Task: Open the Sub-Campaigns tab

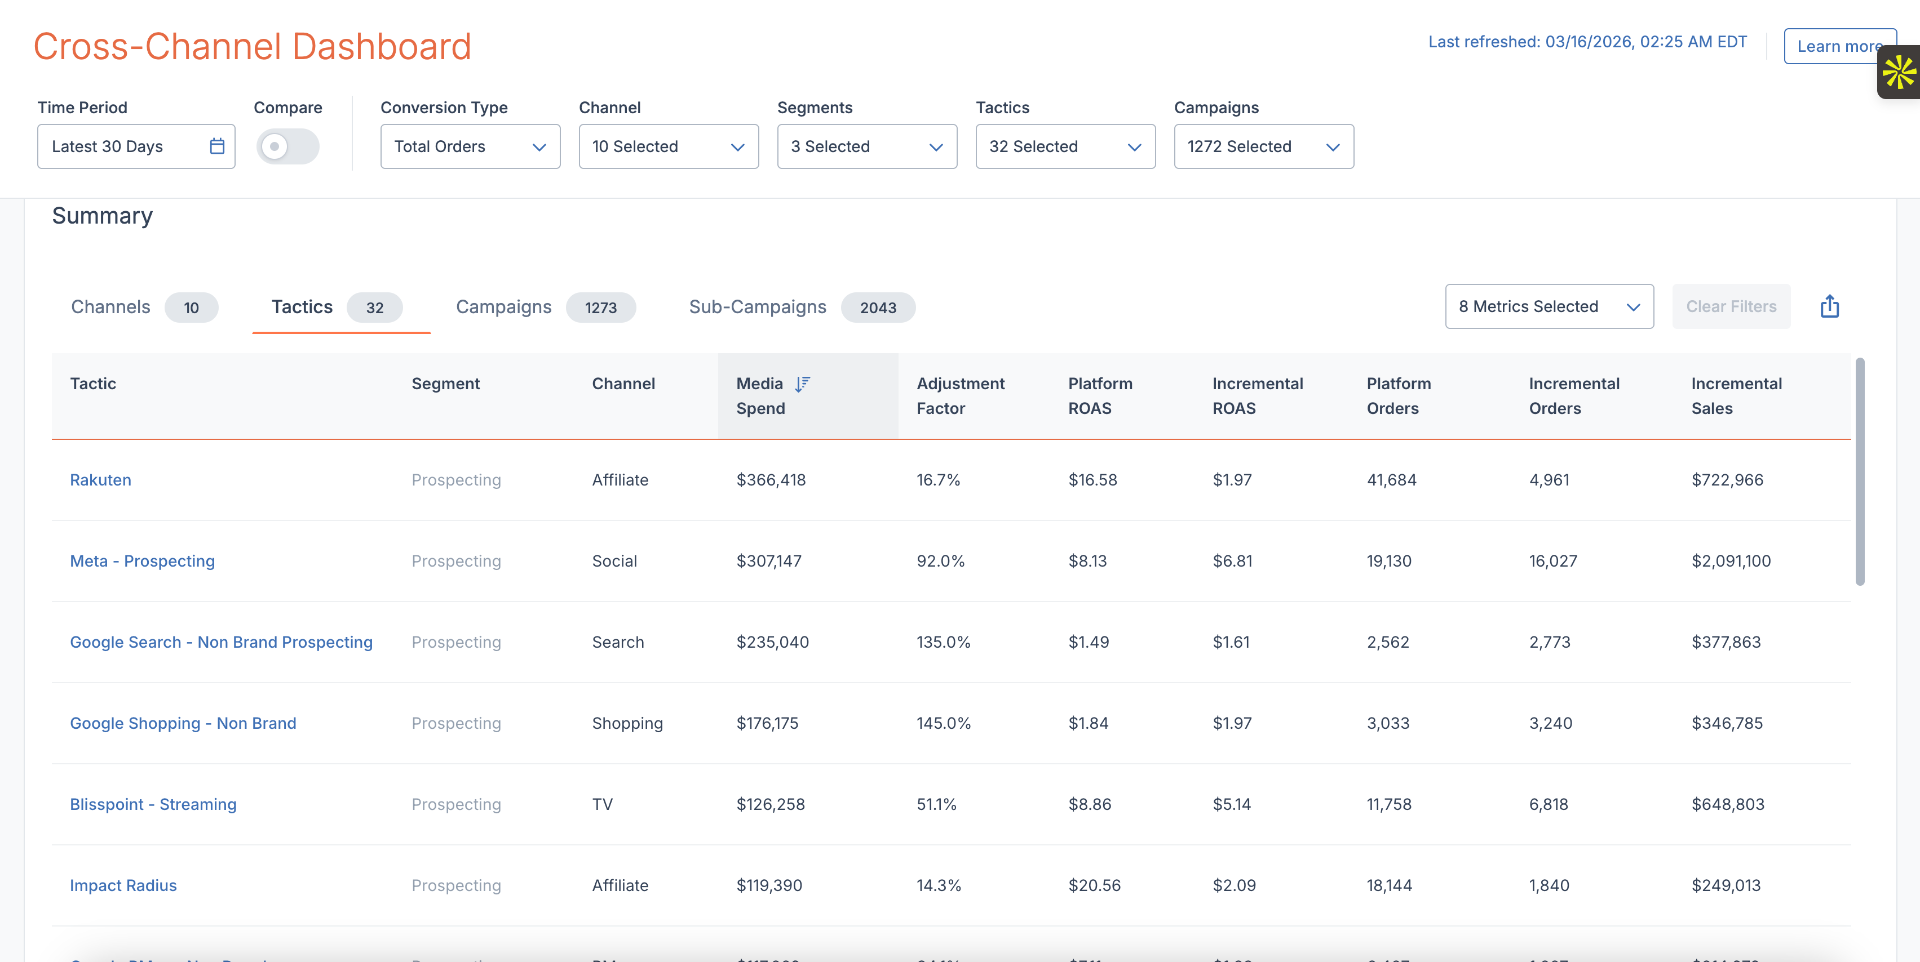Action: [x=757, y=307]
